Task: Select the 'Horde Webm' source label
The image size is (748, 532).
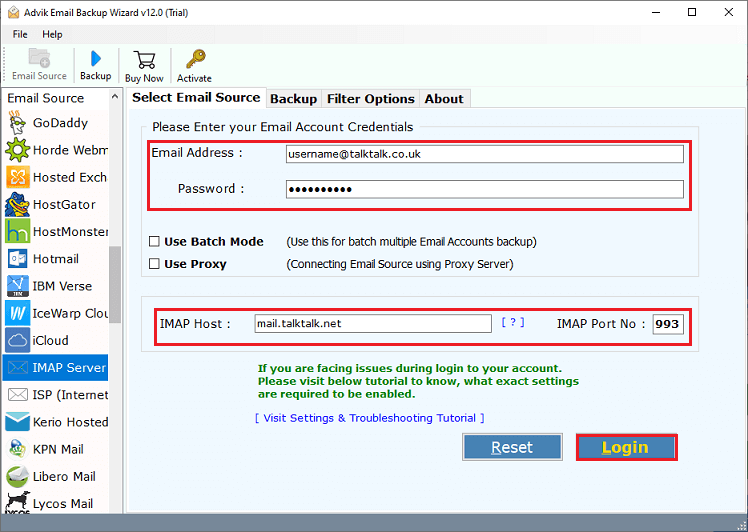Action: (x=70, y=150)
